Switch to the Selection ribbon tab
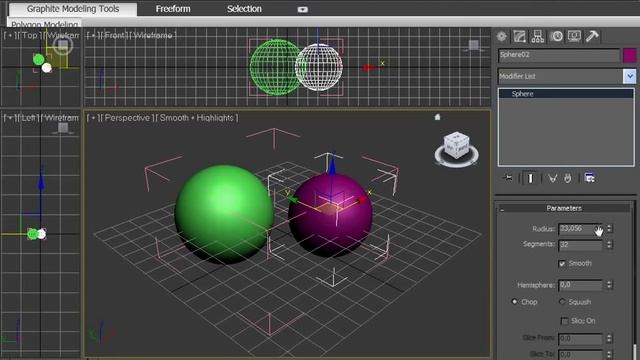This screenshot has height=360, width=640. click(x=244, y=9)
